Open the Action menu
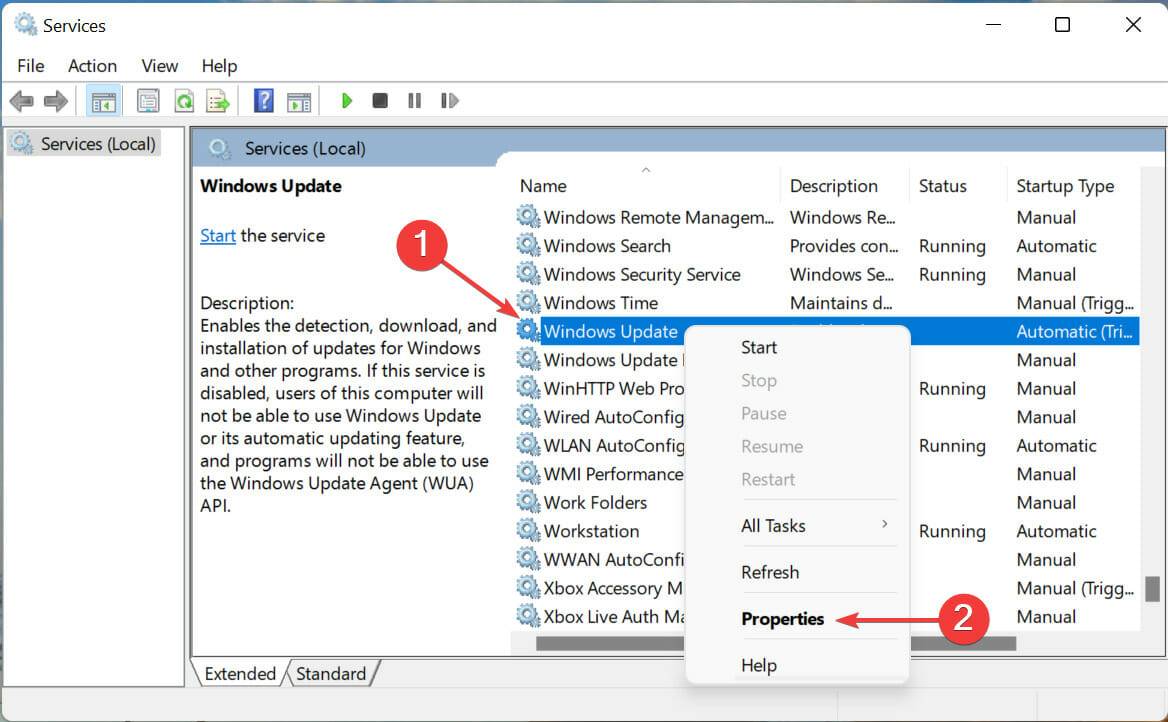This screenshot has width=1168, height=722. point(92,66)
